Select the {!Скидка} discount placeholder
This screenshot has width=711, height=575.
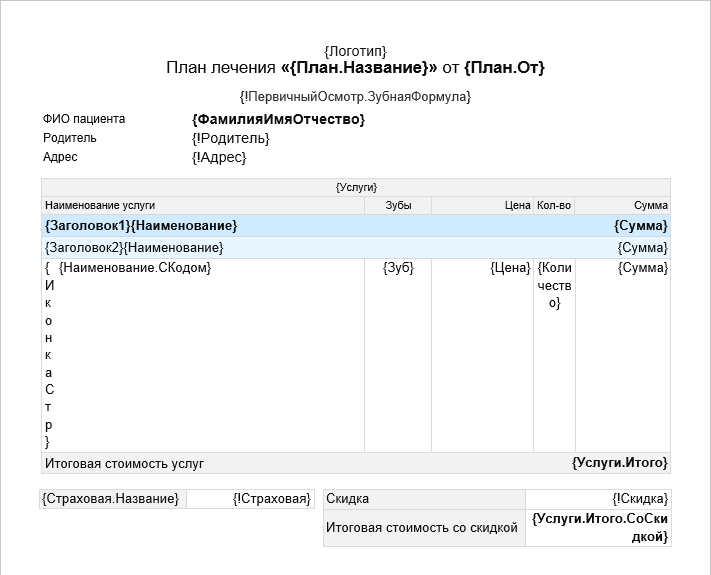(x=640, y=499)
